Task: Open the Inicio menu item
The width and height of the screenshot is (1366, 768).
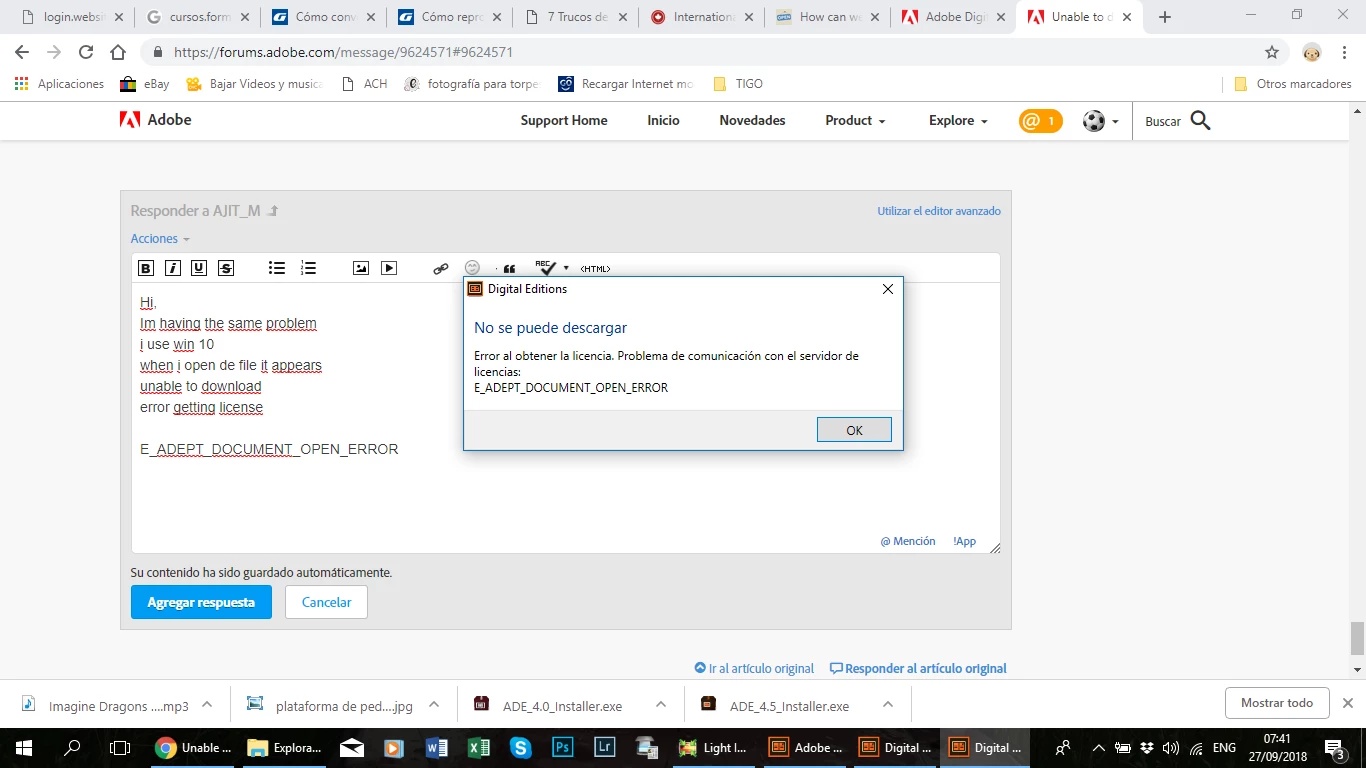Action: [663, 120]
